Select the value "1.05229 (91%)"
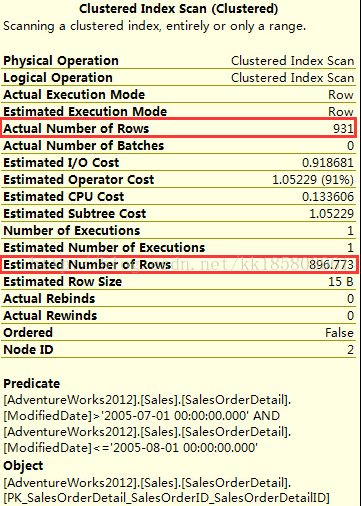Viewport: 361px width, 506px height. coord(313,180)
